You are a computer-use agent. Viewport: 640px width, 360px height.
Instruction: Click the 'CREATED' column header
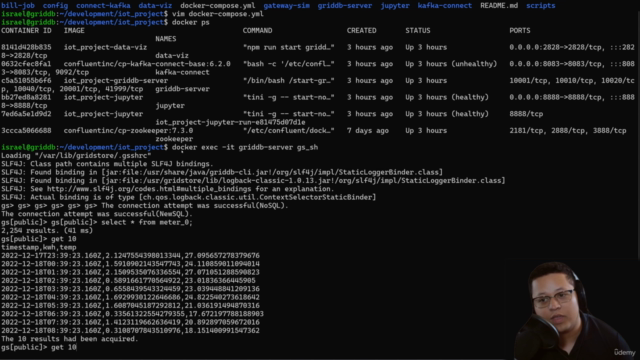click(x=362, y=31)
